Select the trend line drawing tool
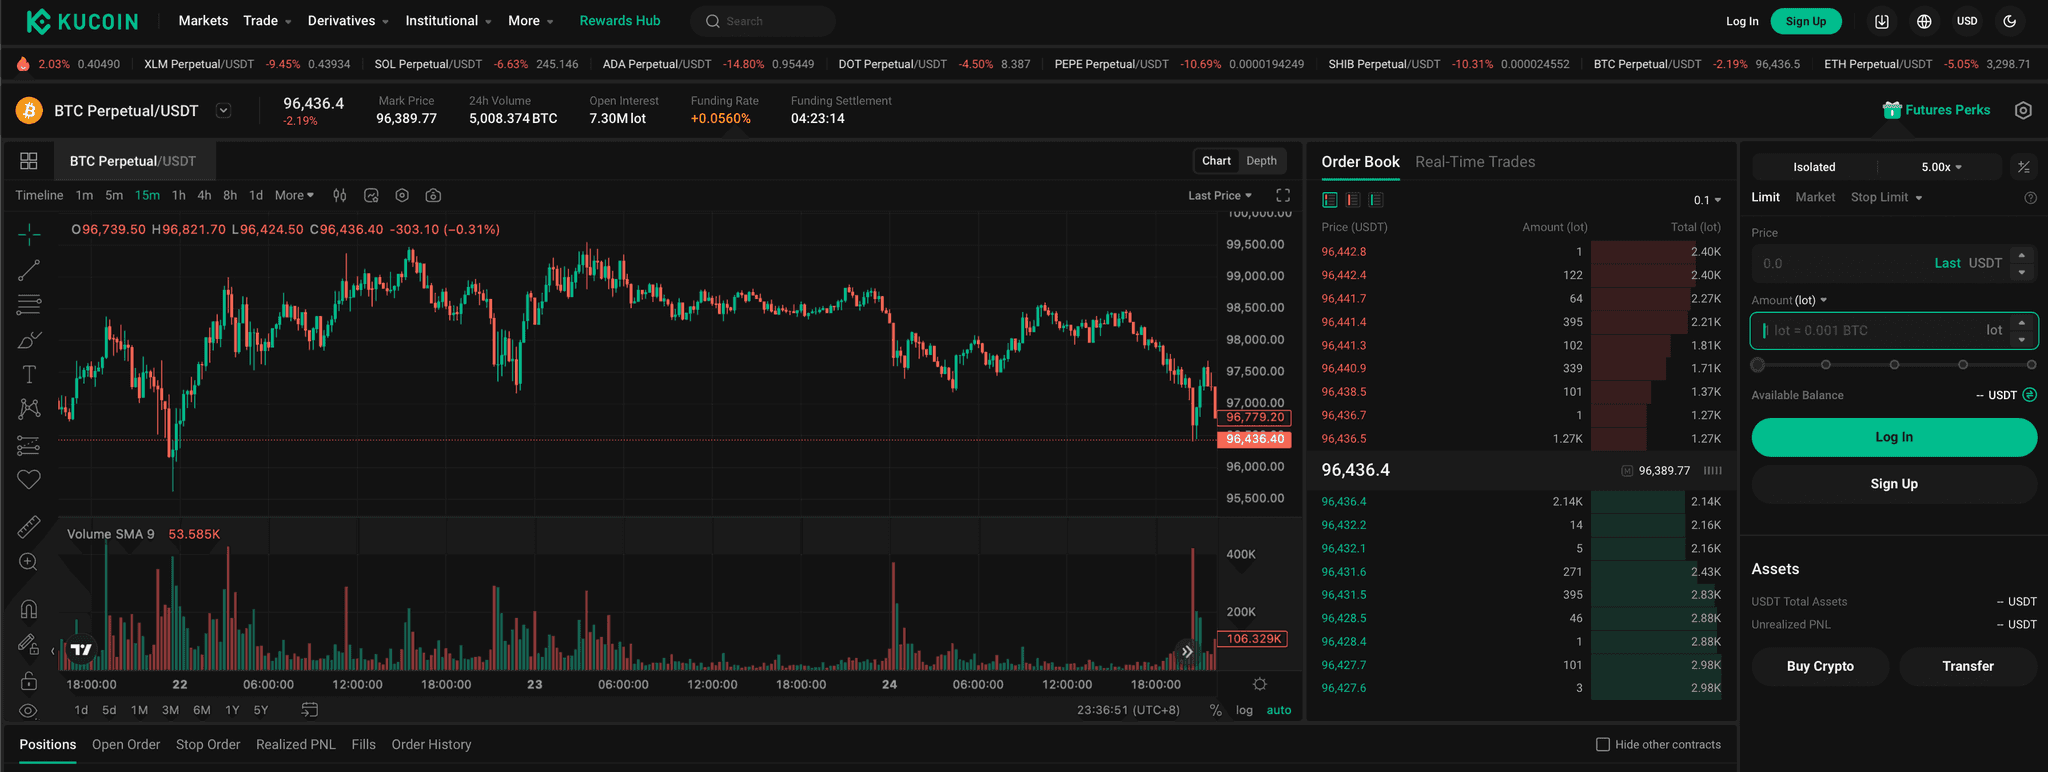Viewport: 2048px width, 772px height. point(29,270)
